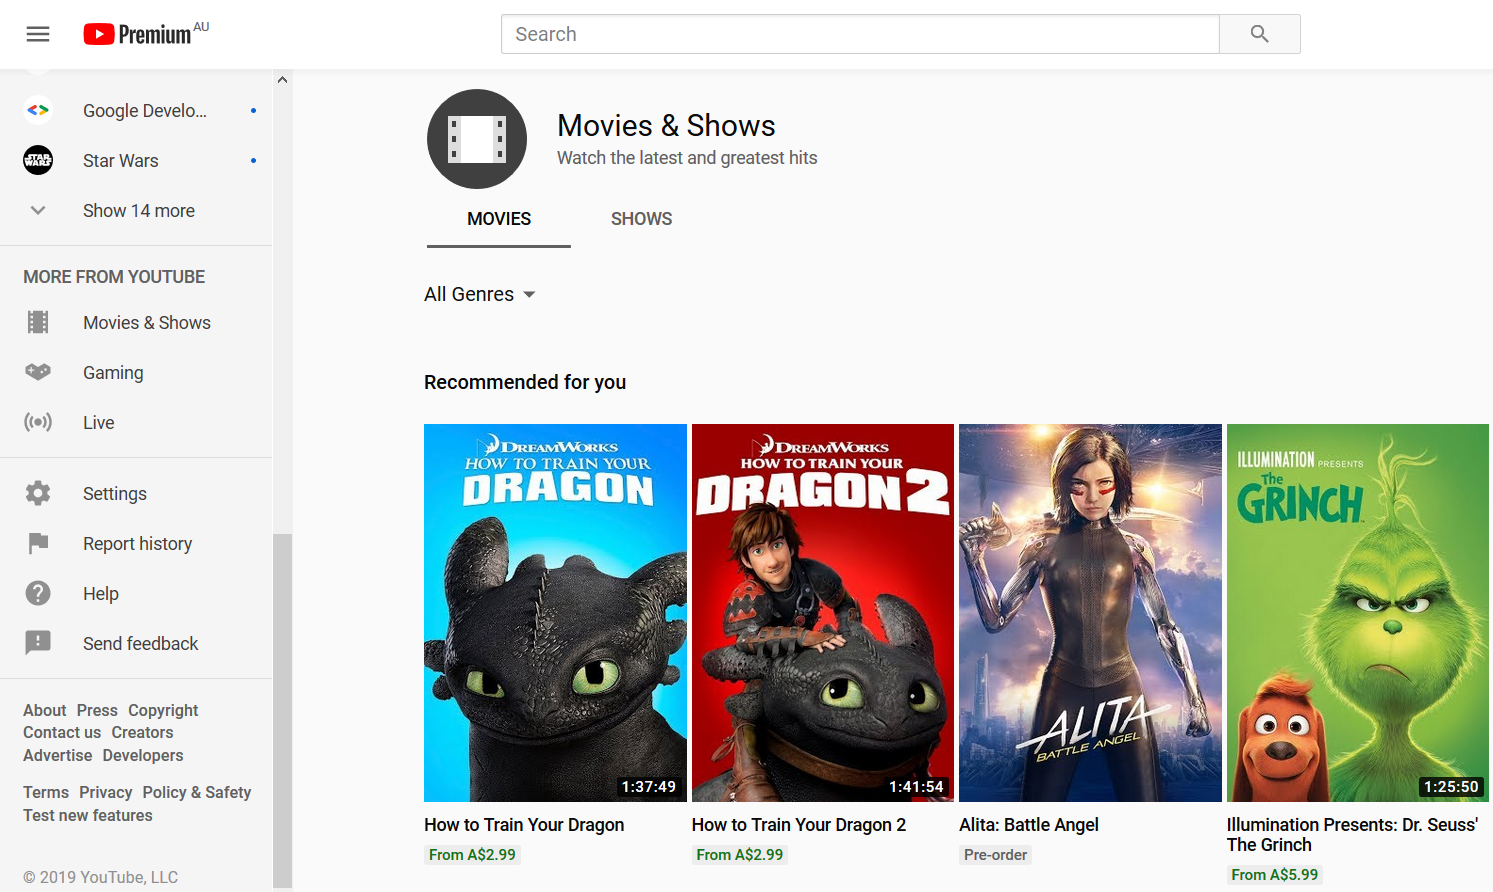Click the Gaming controller icon
Viewport: 1493px width, 892px height.
pos(38,372)
